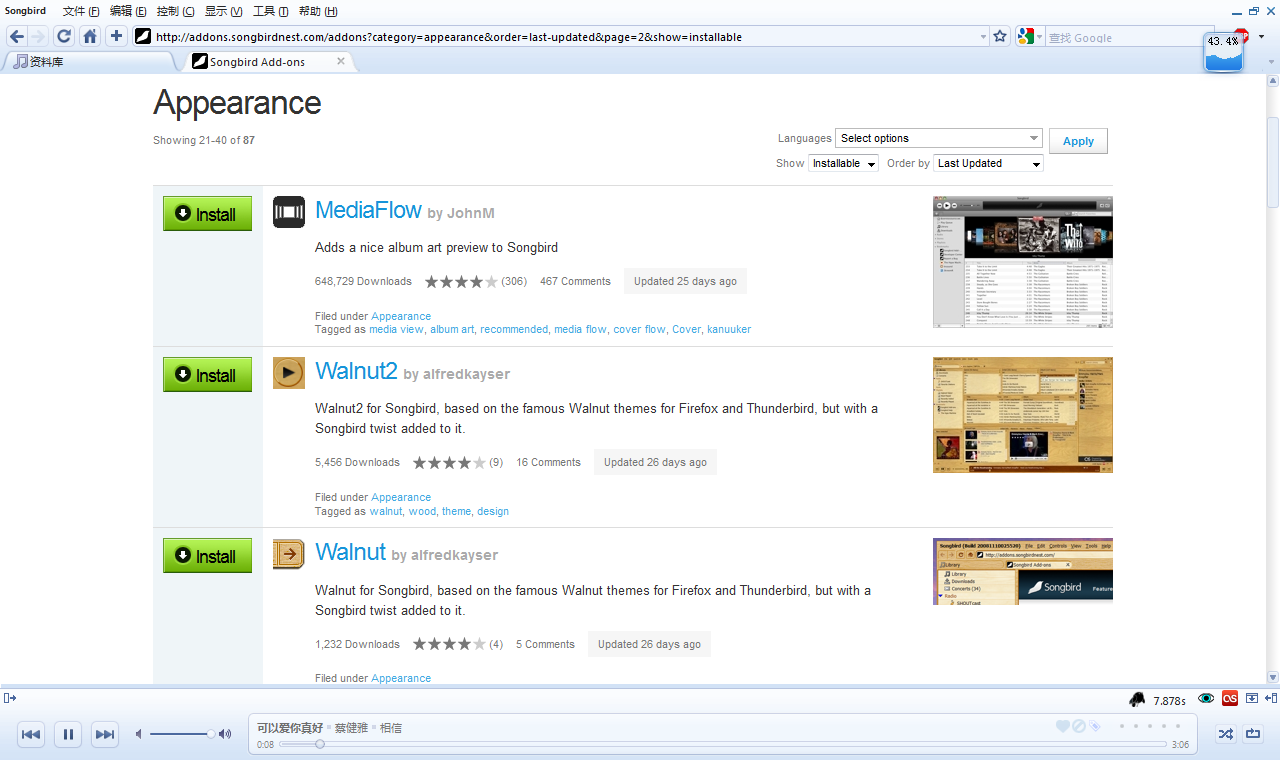Click MediaFlow's star rating
The height and width of the screenshot is (760, 1280).
461,282
